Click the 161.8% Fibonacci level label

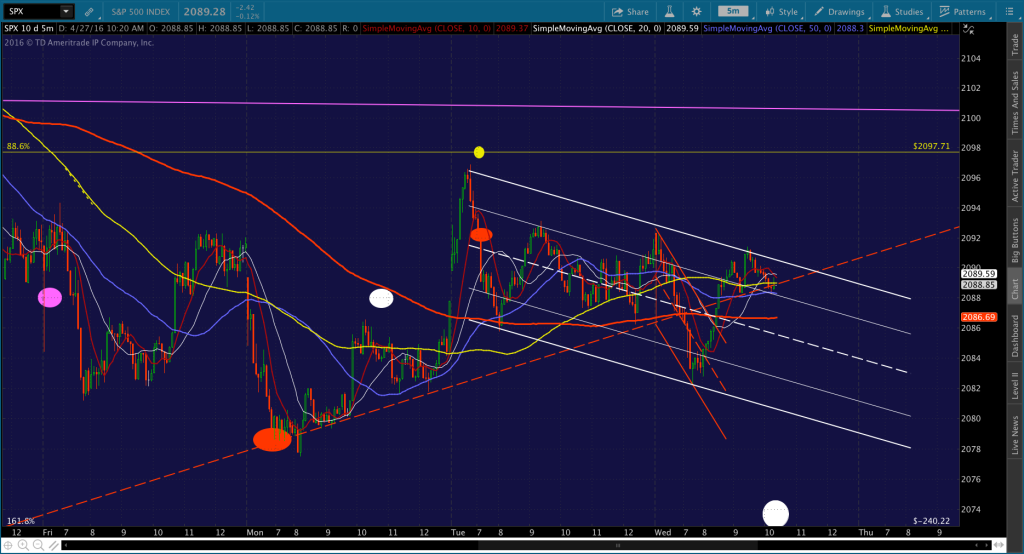coord(21,521)
